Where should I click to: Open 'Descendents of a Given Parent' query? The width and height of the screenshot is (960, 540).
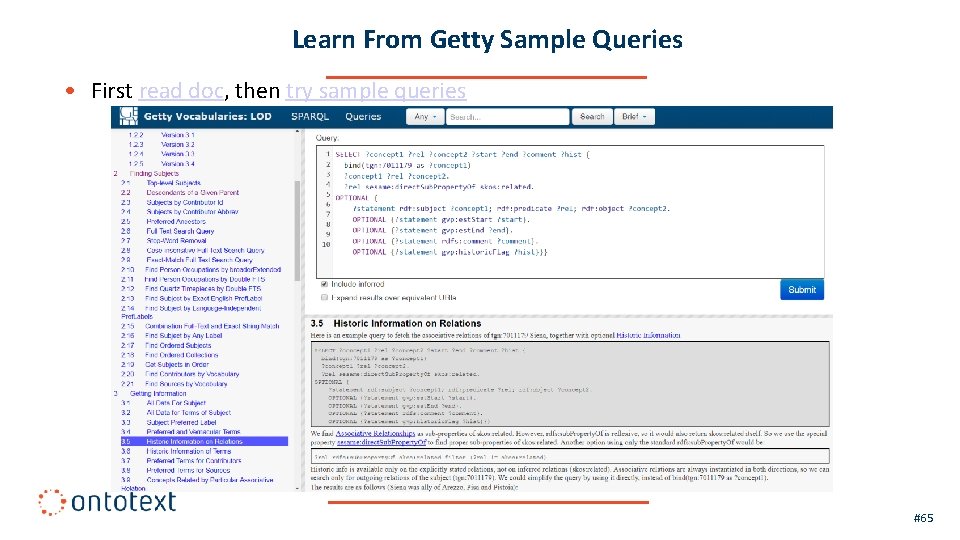click(192, 193)
